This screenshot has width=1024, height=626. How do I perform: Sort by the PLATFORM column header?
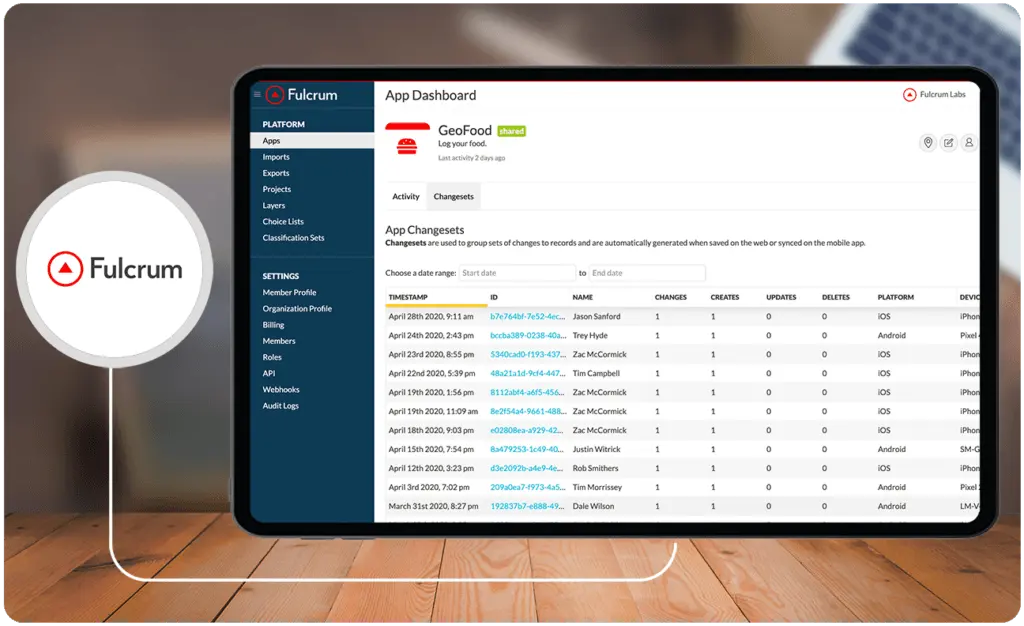895,298
